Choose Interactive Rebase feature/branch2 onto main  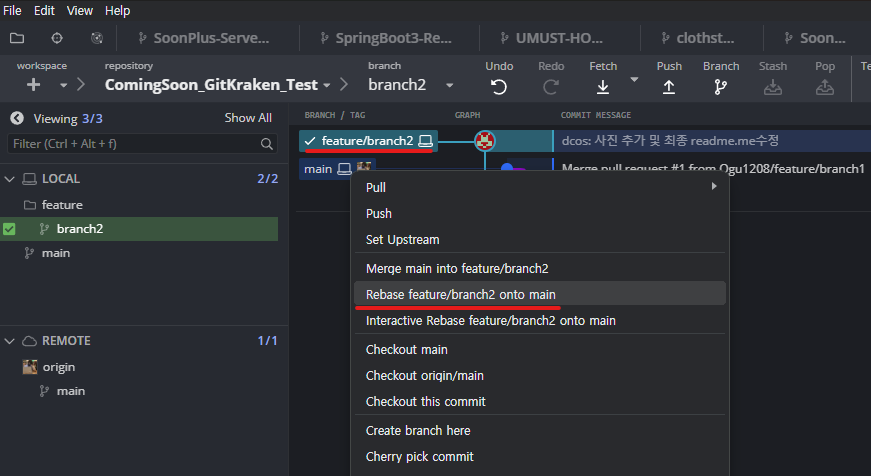[540, 320]
